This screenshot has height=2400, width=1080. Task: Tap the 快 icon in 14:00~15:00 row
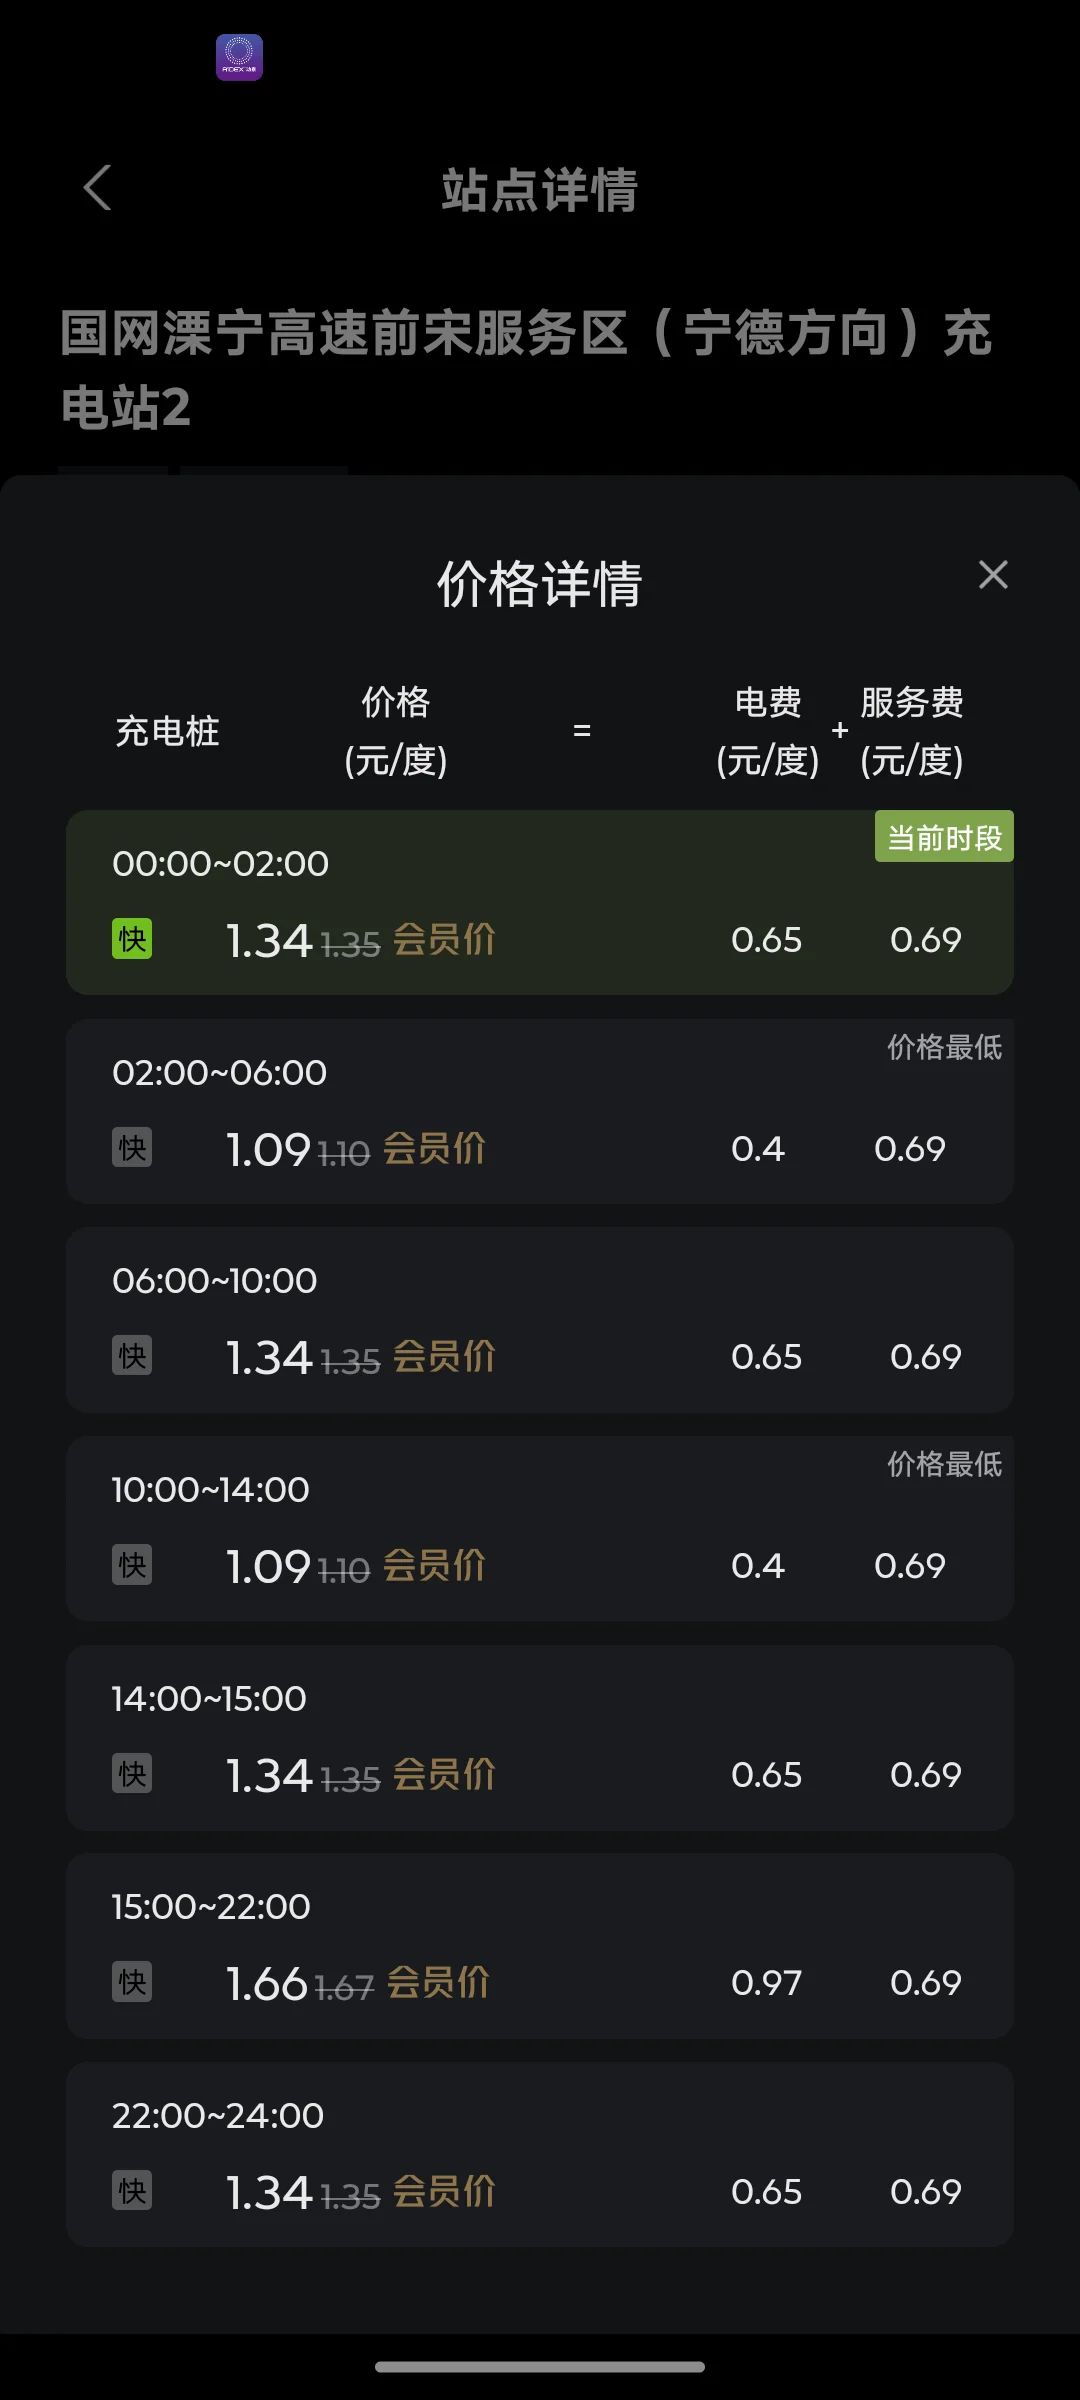(132, 1774)
